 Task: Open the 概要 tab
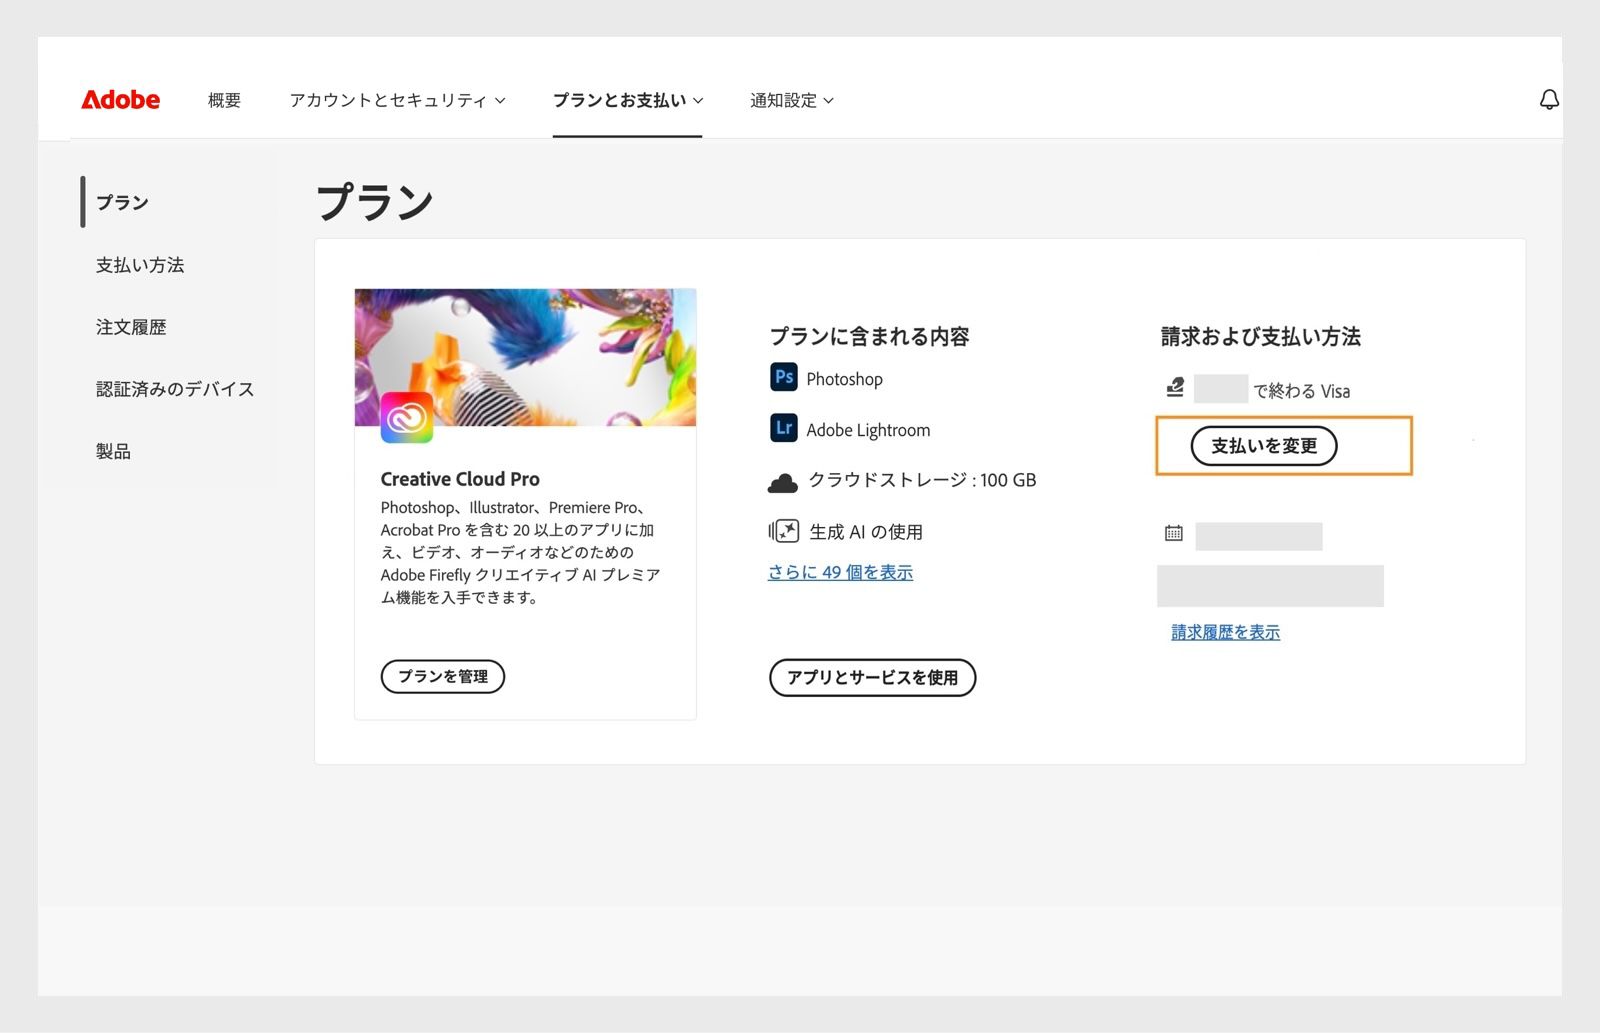coord(224,100)
